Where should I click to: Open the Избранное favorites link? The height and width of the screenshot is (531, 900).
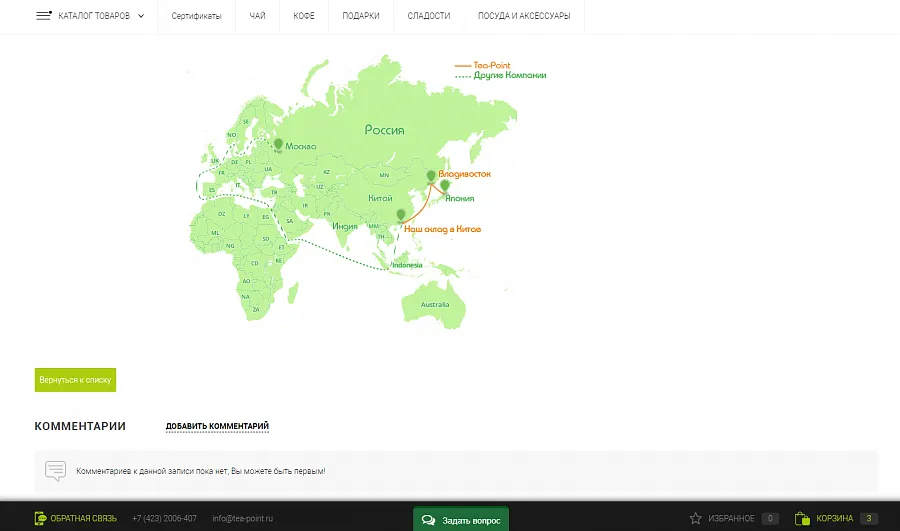(x=731, y=518)
